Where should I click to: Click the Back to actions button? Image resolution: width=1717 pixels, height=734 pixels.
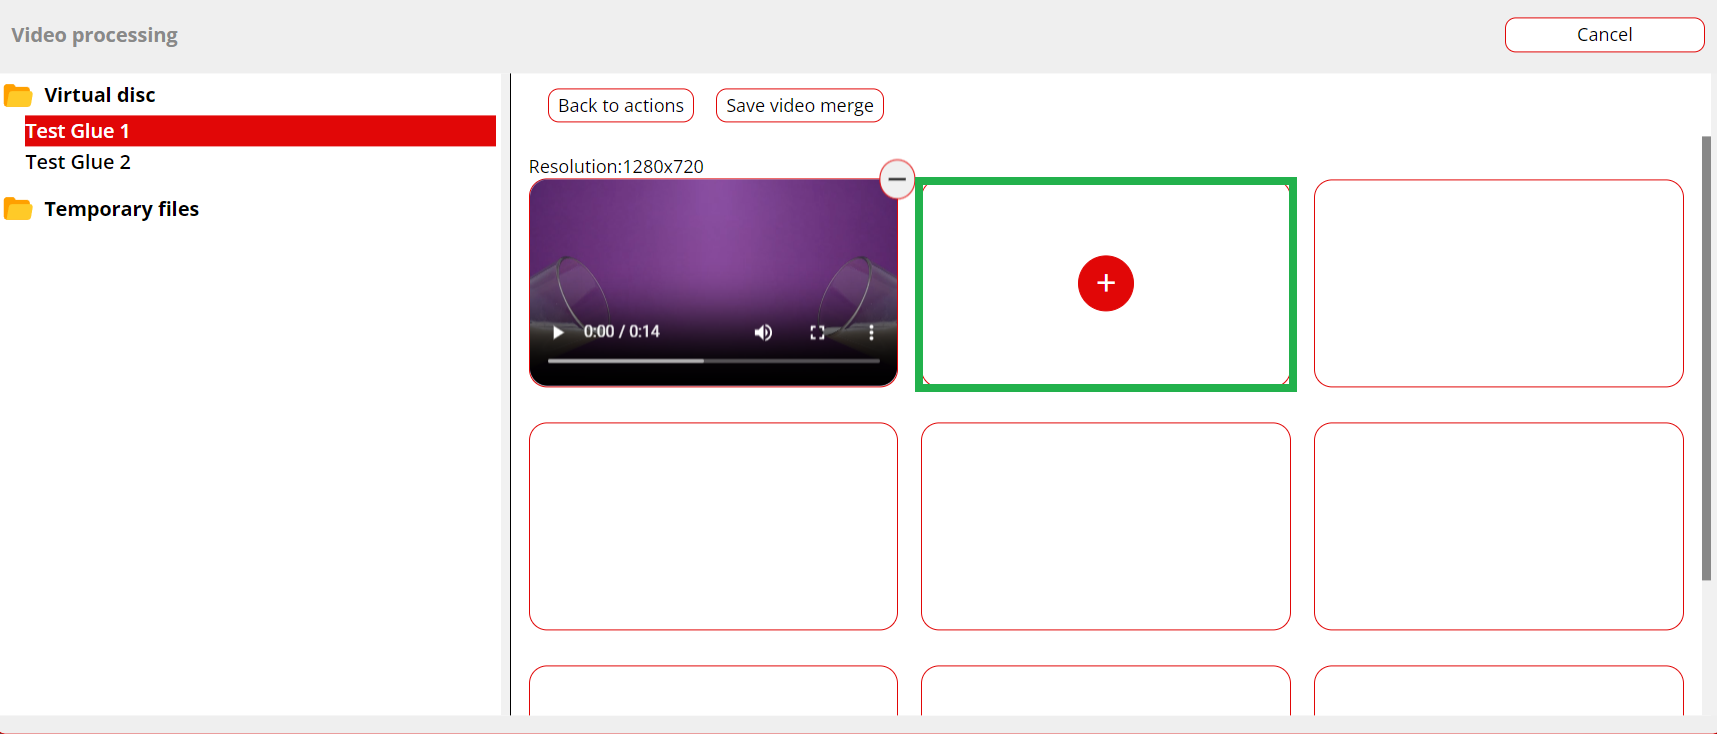click(620, 106)
